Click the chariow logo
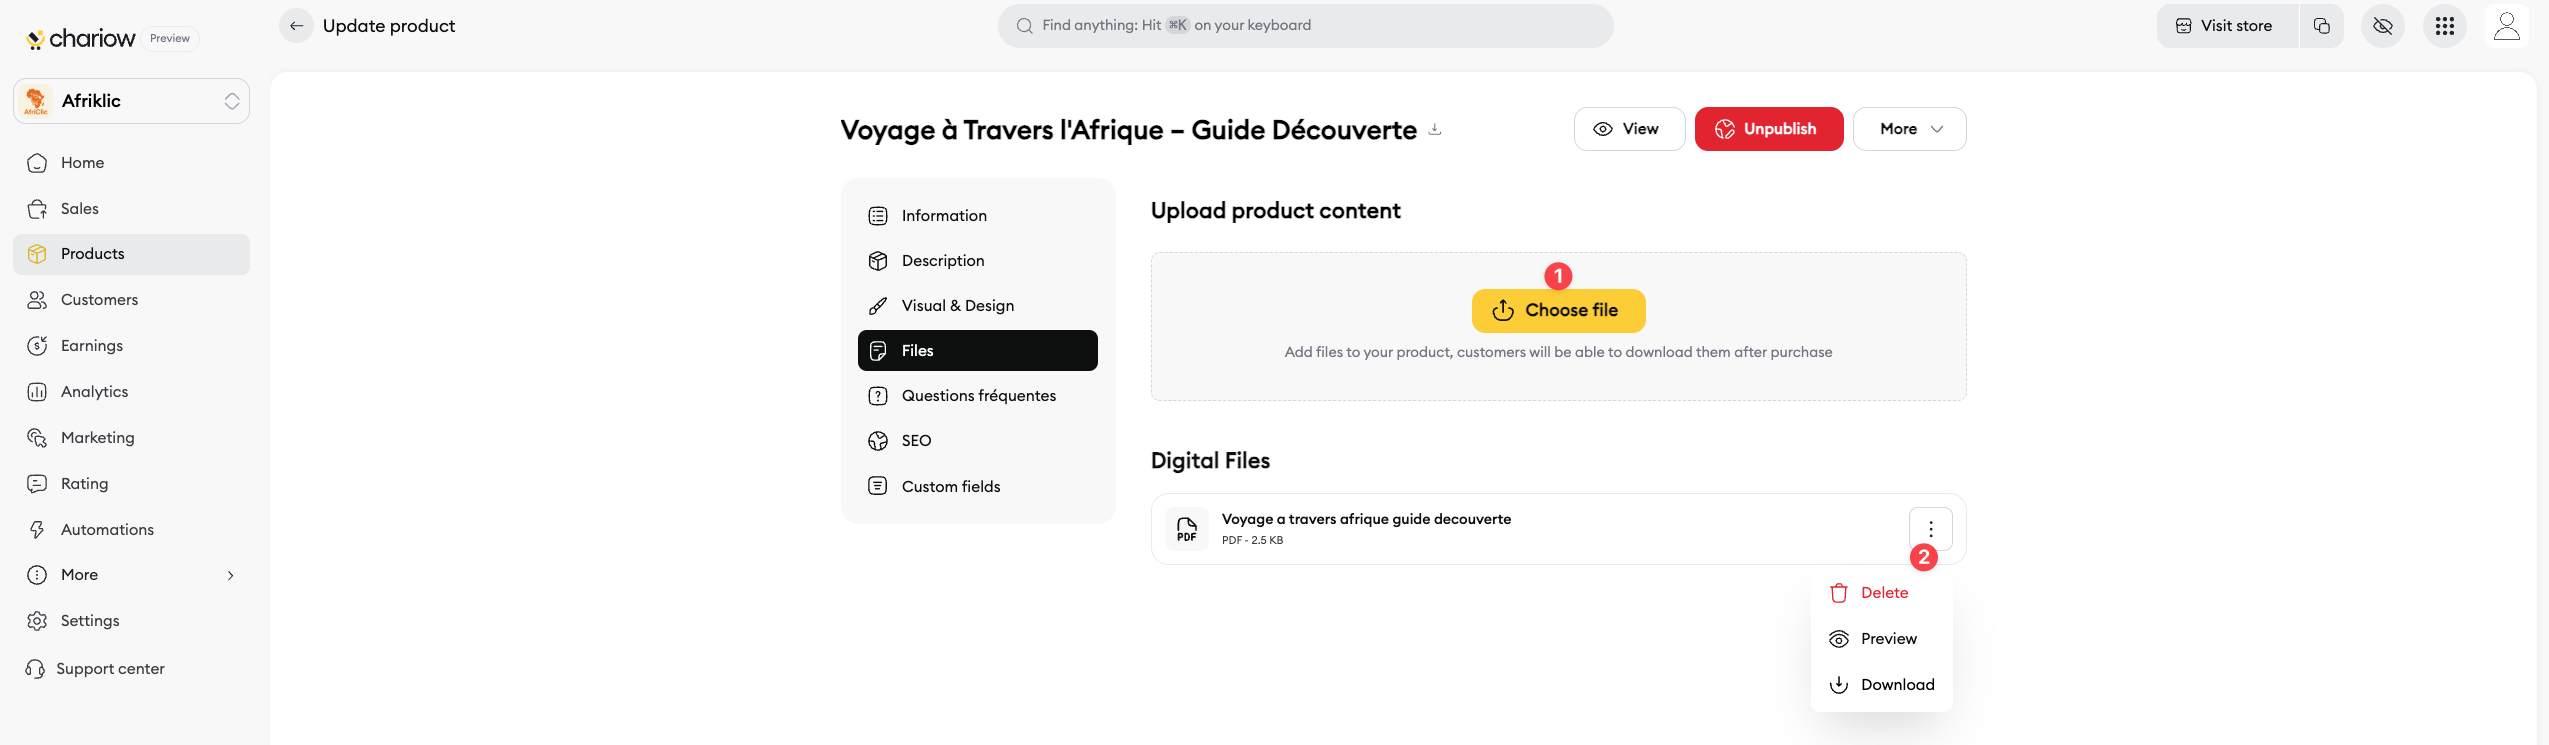Screen dimensions: 2549x745 pos(80,39)
